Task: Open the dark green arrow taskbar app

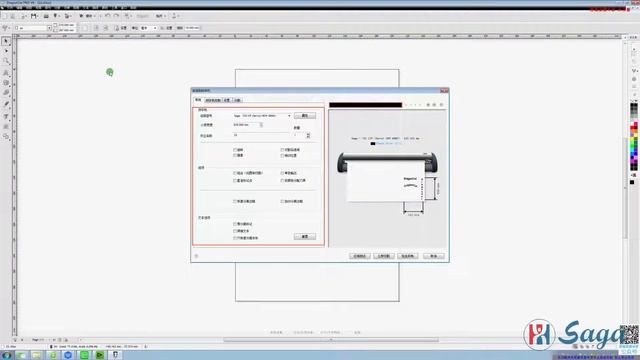Action: pos(100,355)
